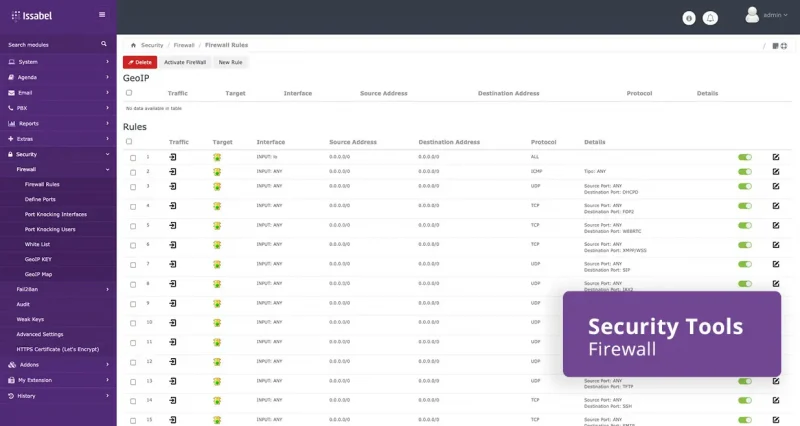Click the hamburger menu icon beside Issabel logo

pyautogui.click(x=102, y=15)
